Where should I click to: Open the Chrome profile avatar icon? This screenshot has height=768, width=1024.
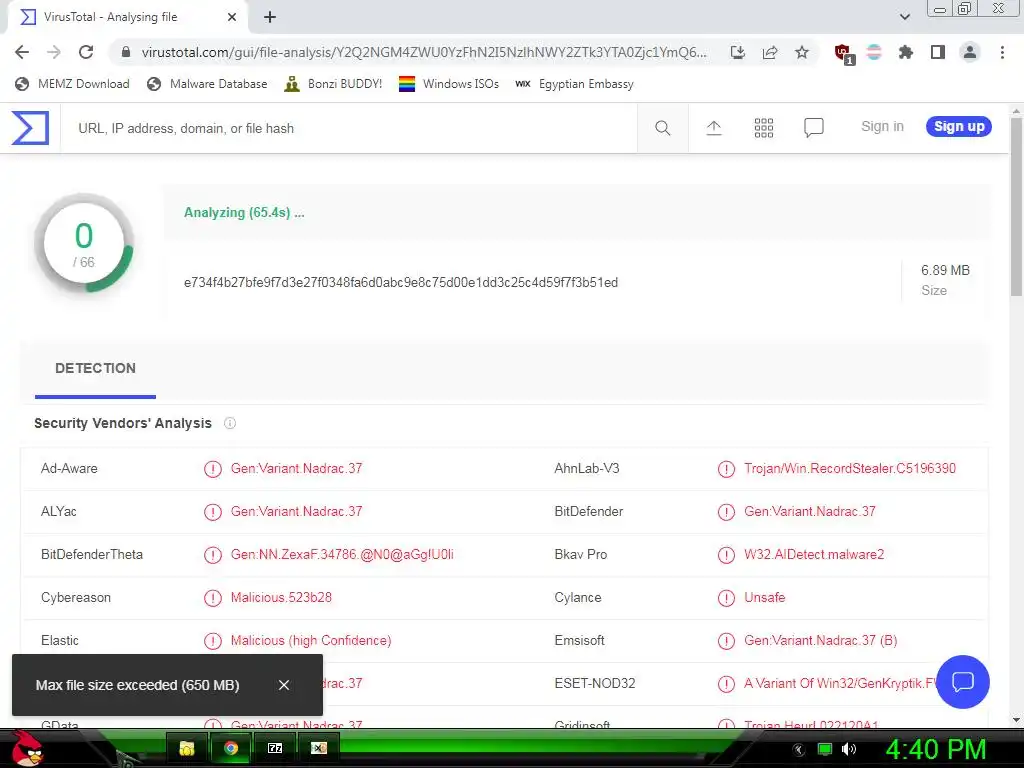point(970,52)
